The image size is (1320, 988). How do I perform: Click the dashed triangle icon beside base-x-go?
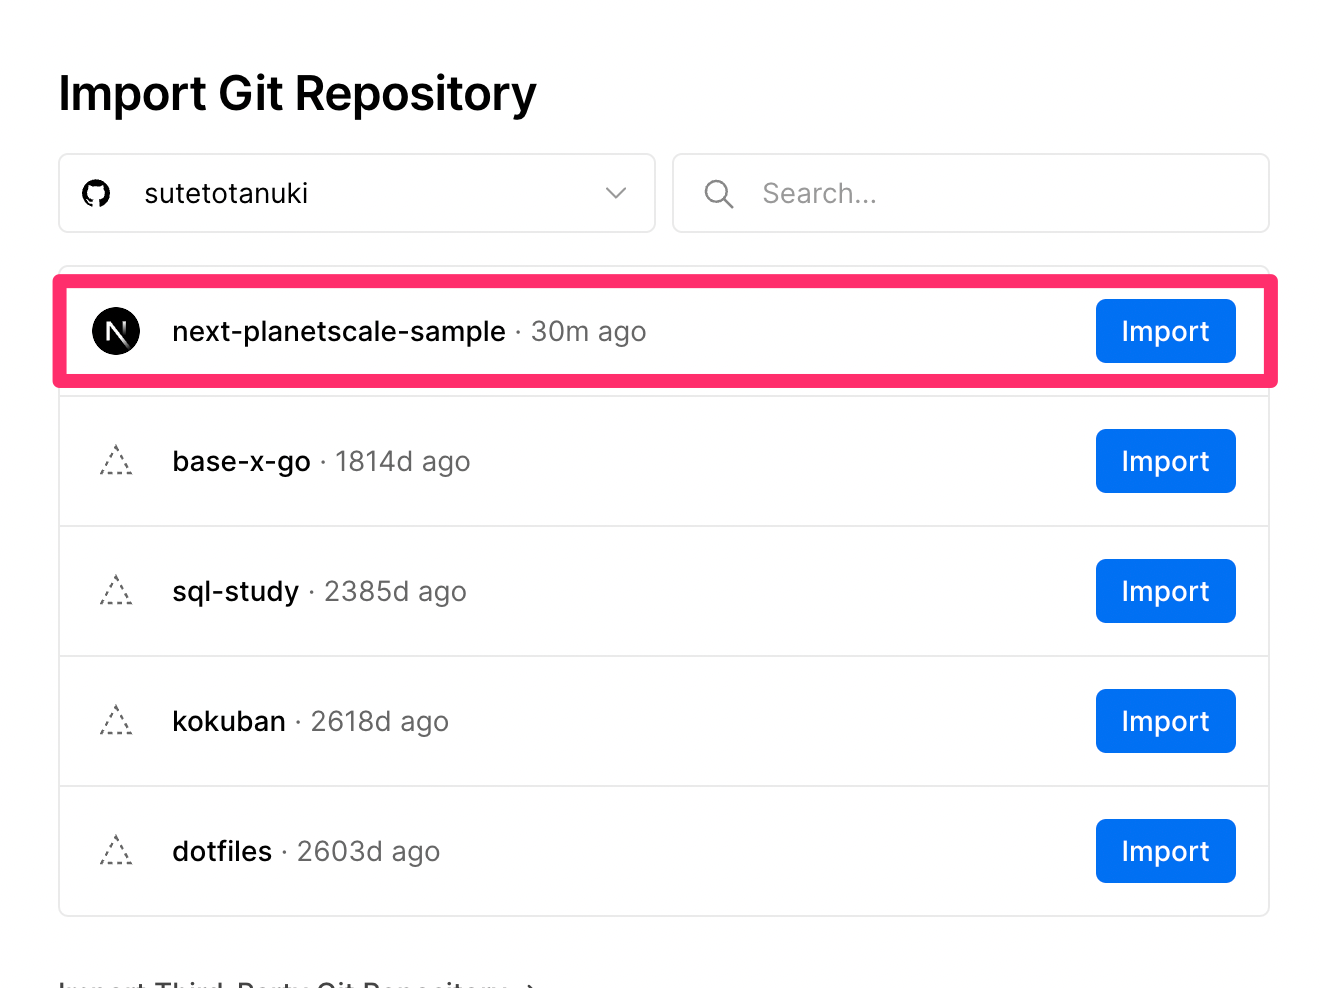click(116, 461)
